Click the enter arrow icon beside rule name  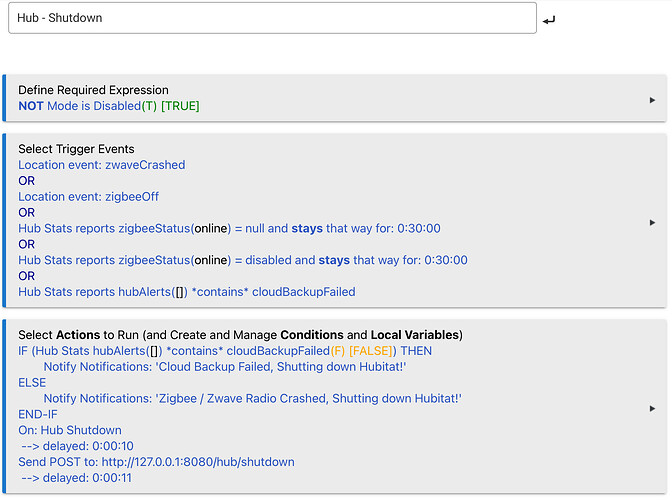[549, 20]
